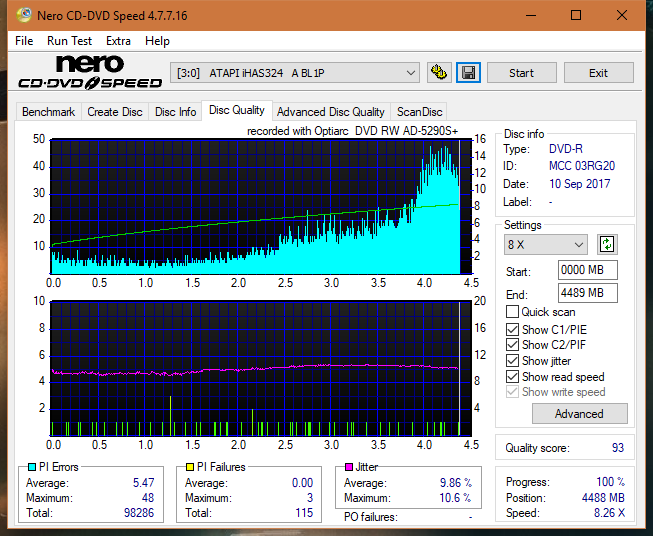653x536 pixels.
Task: Open the Advanced Disc Quality tab
Action: (331, 112)
